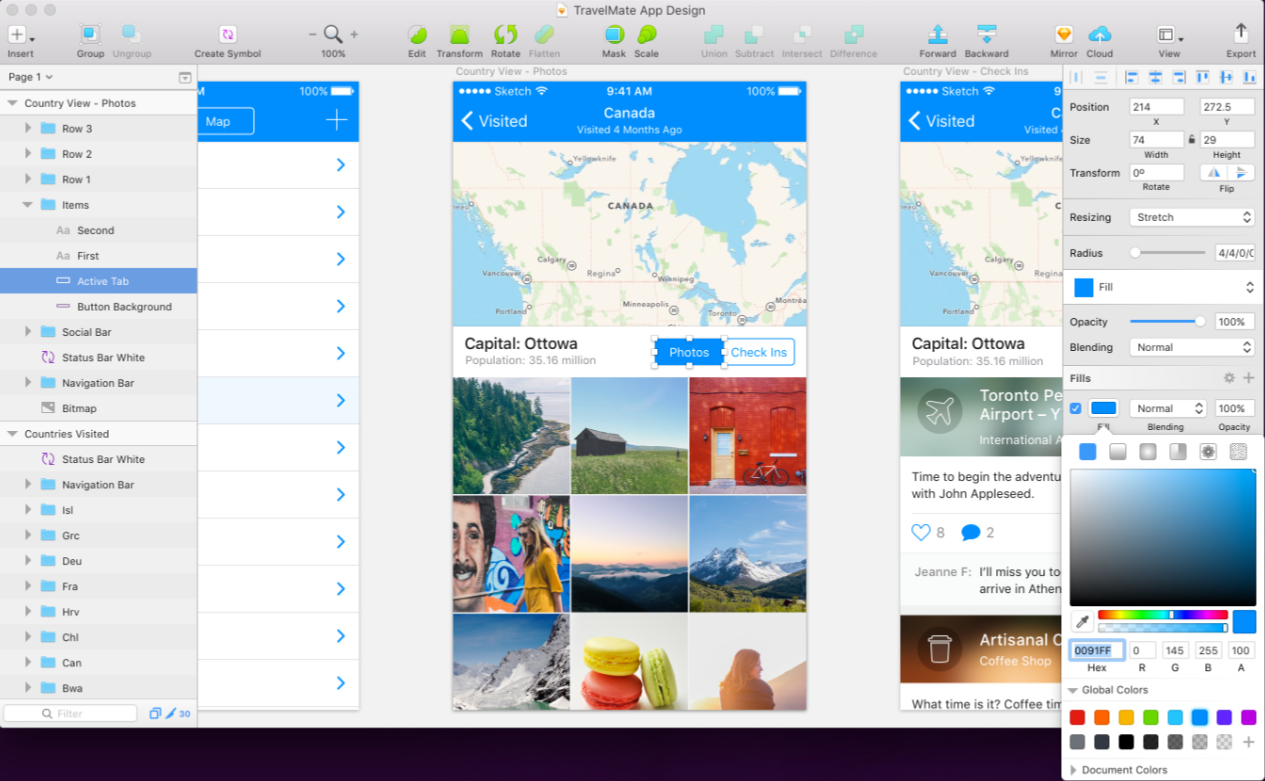Align the layer to the right edge

click(1179, 77)
